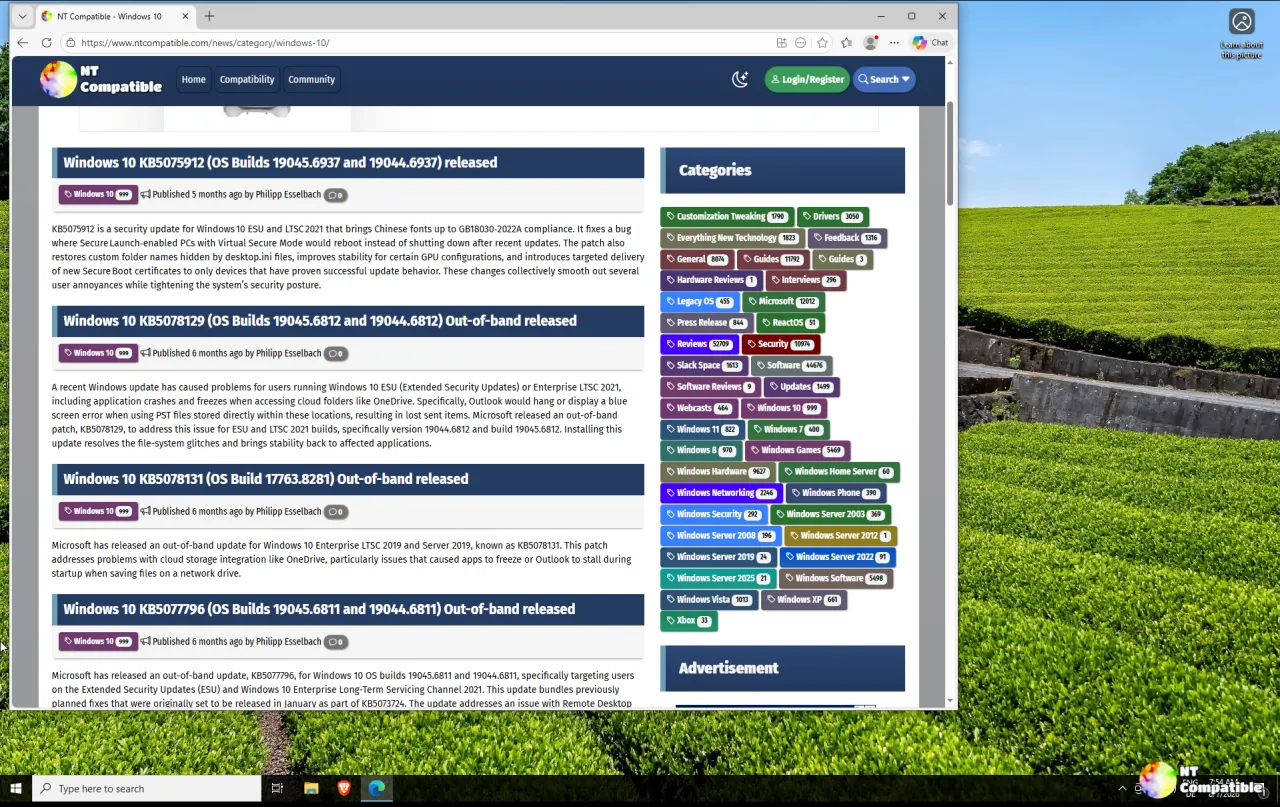Open Task View on the taskbar
Image resolution: width=1280 pixels, height=807 pixels.
coord(278,789)
